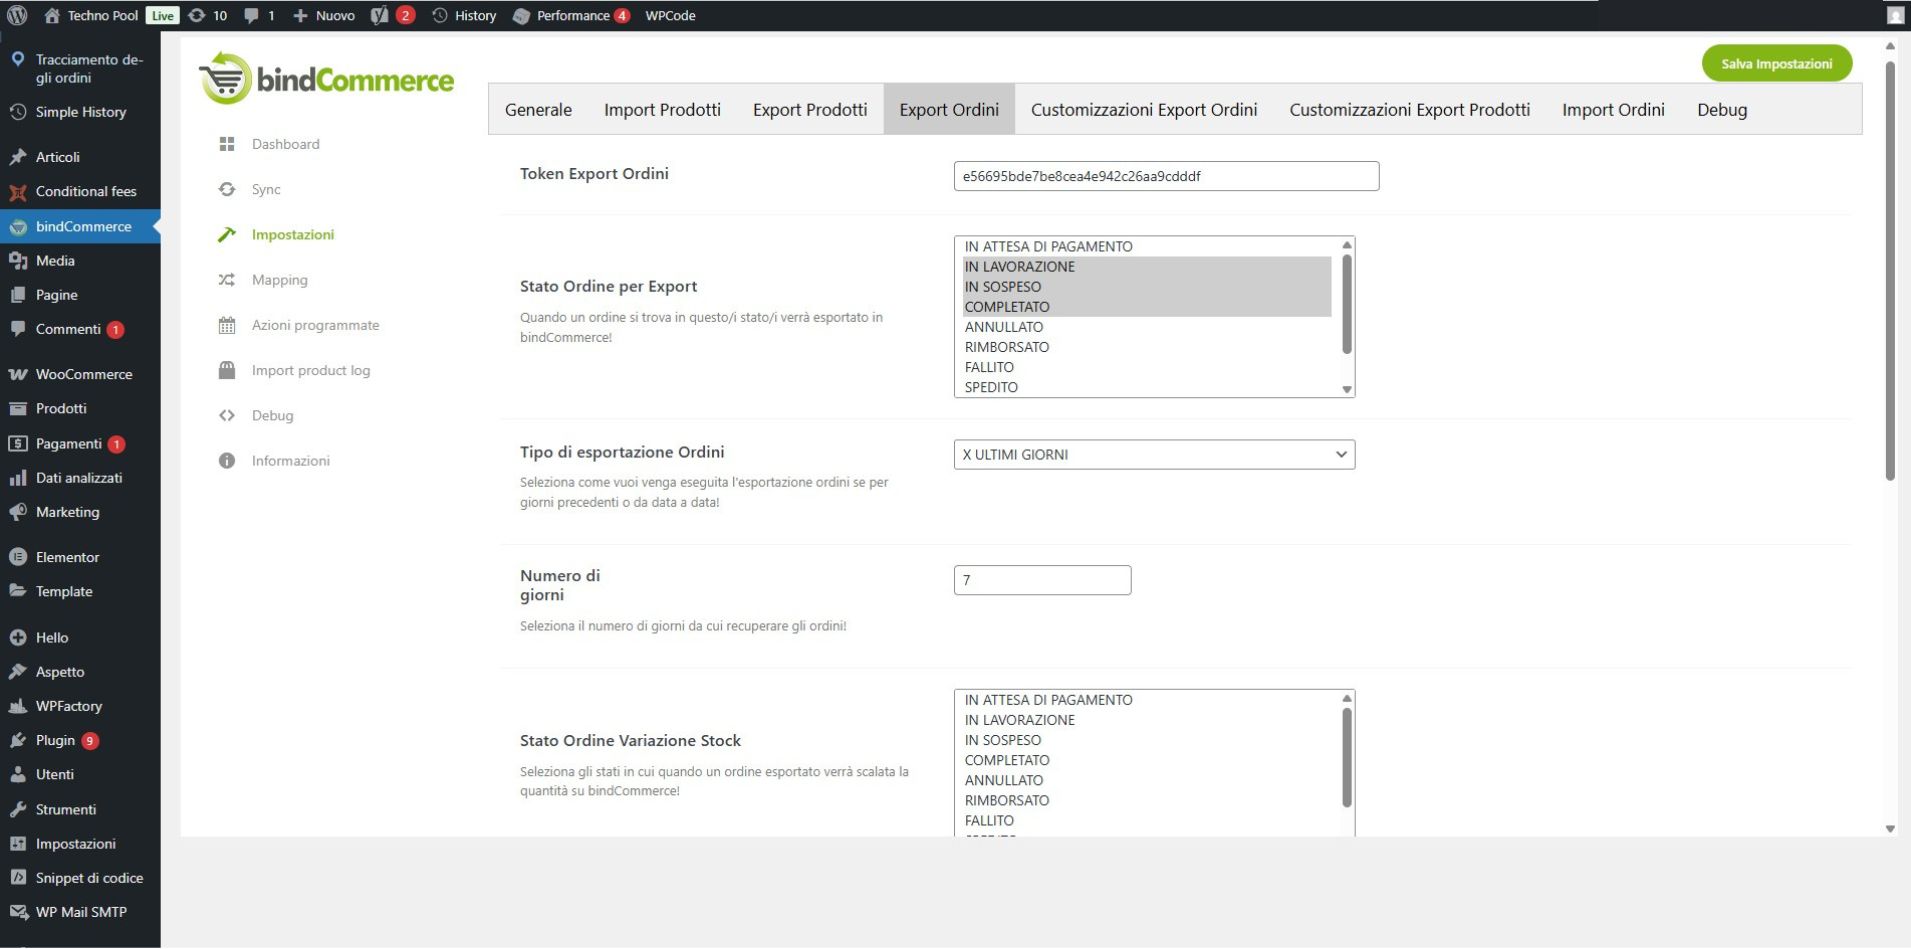Screen dimensions: 1911x949
Task: Deselect IN SOSPESO in export status list
Action: point(1003,287)
